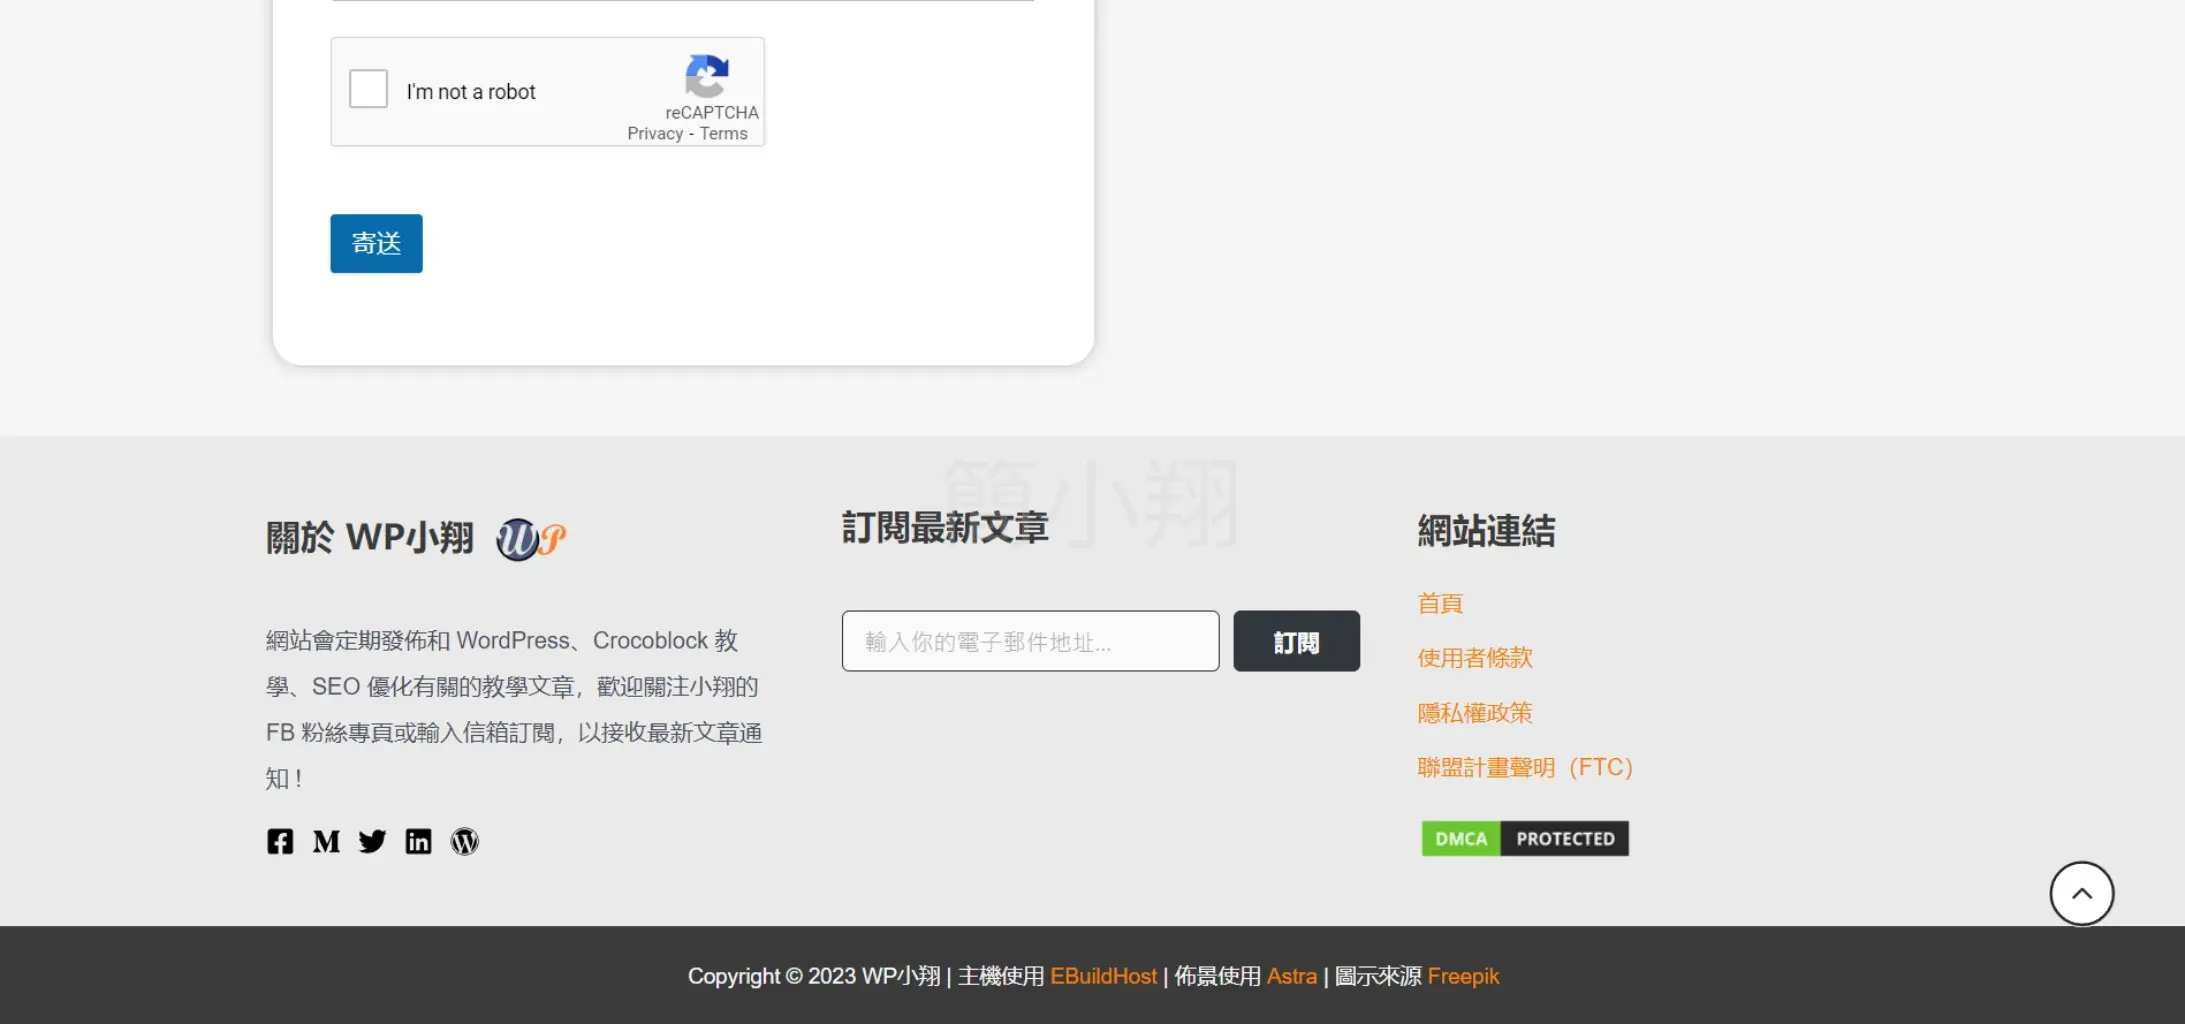
Task: Click the 訂閱 subscribe button
Action: tap(1296, 641)
